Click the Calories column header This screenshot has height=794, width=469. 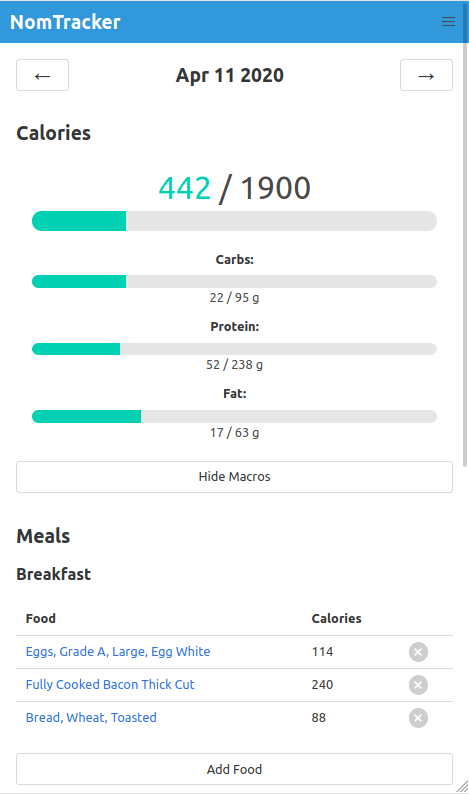coord(336,618)
